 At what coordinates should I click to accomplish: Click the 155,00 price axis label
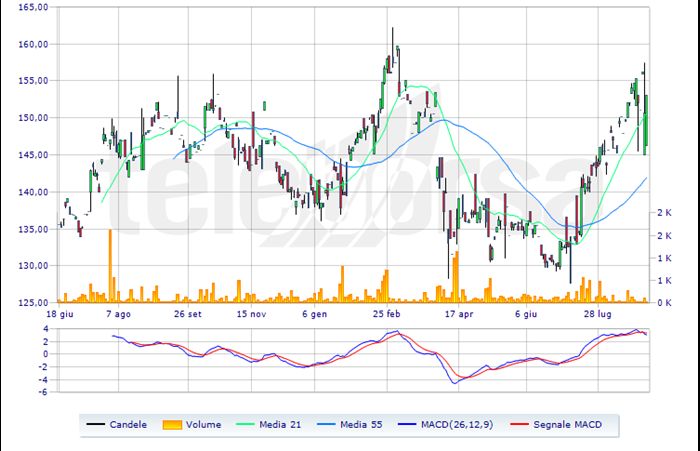coord(33,81)
